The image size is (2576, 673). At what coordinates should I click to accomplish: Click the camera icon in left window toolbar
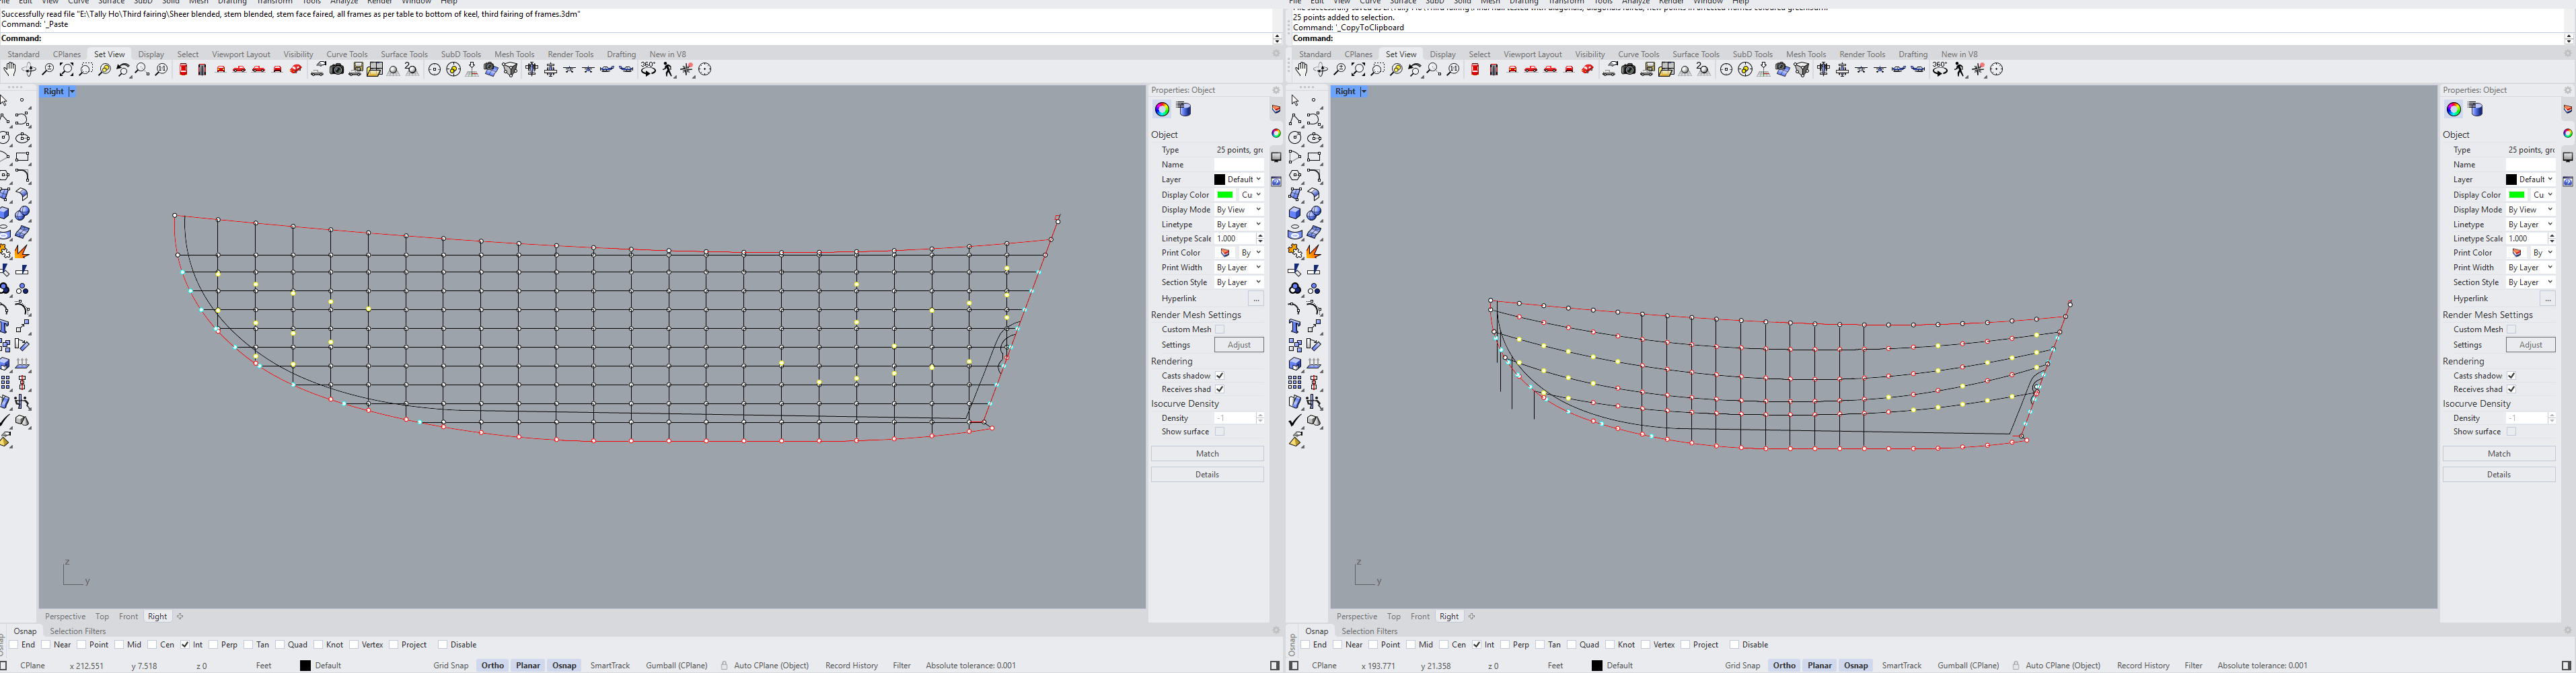[x=337, y=69]
